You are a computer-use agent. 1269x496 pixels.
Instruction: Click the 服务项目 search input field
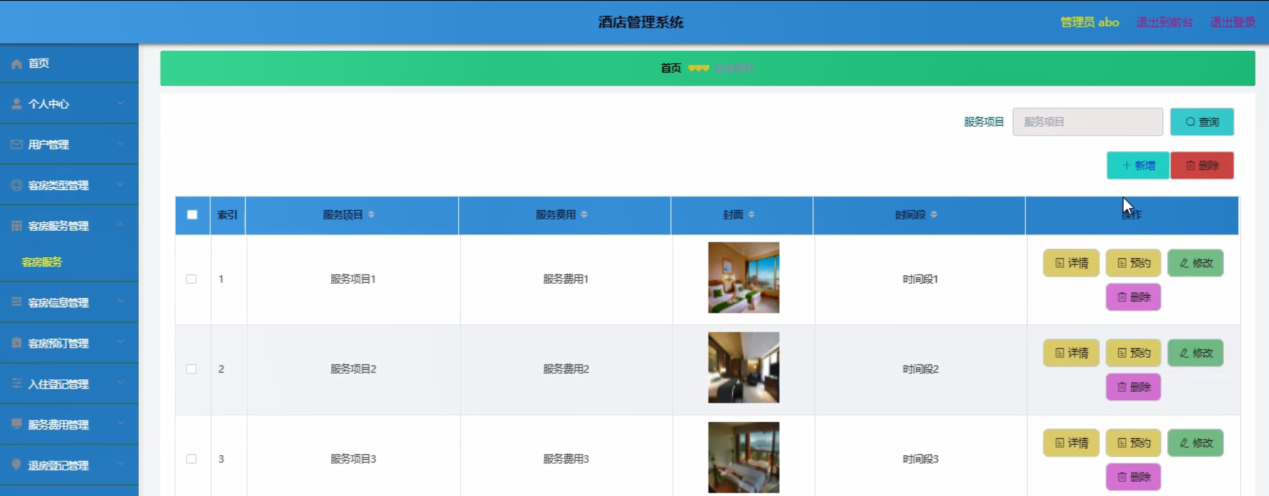(1088, 122)
